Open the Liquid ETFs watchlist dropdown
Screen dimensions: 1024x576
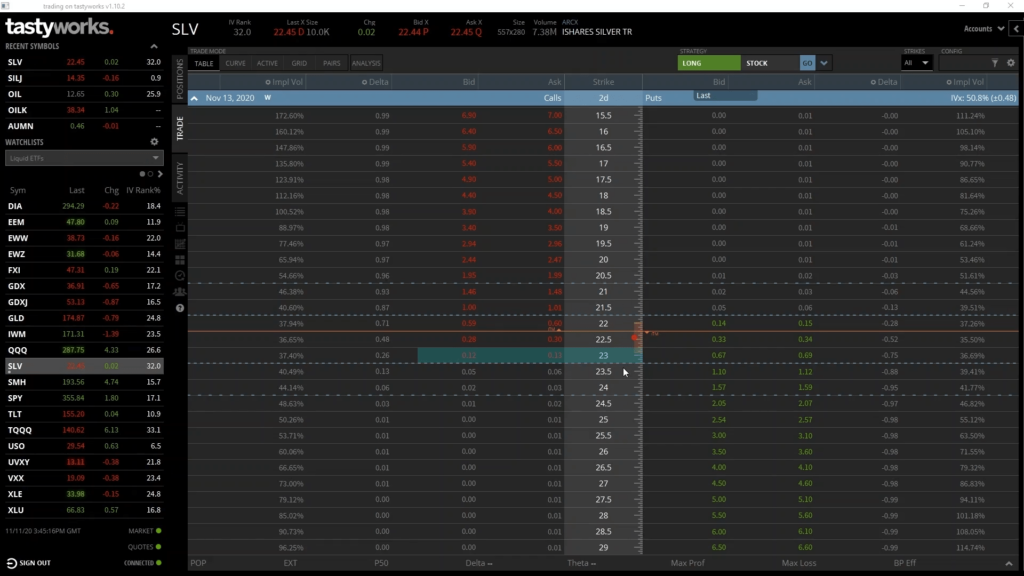83,158
